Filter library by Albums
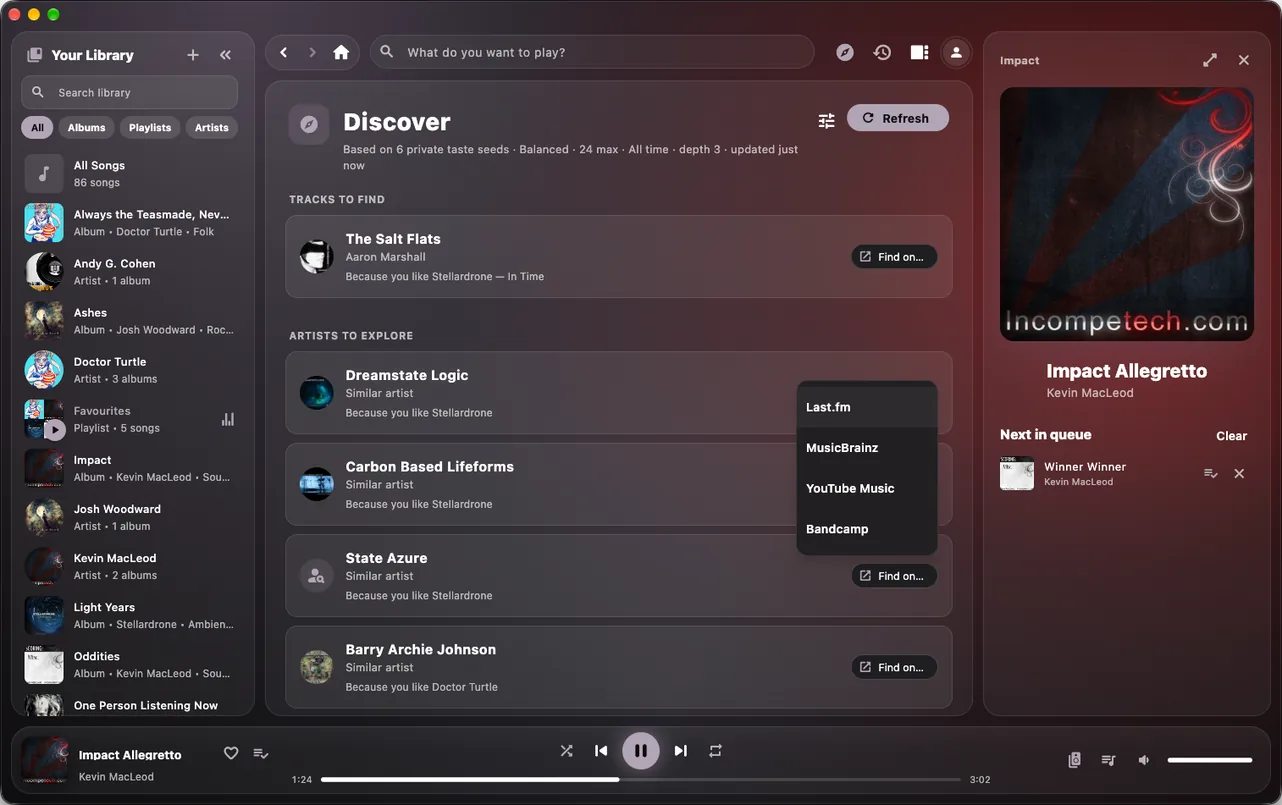Screen dimensions: 1282x805 86,127
